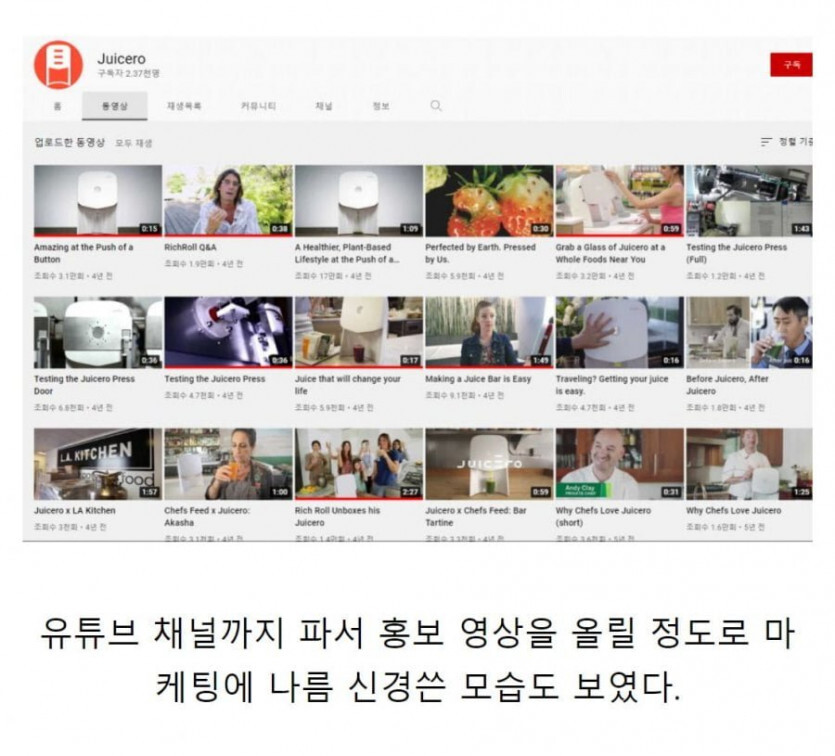Open 'A Healthier, Plant-Based Lifestyle' thumbnail

click(x=359, y=200)
